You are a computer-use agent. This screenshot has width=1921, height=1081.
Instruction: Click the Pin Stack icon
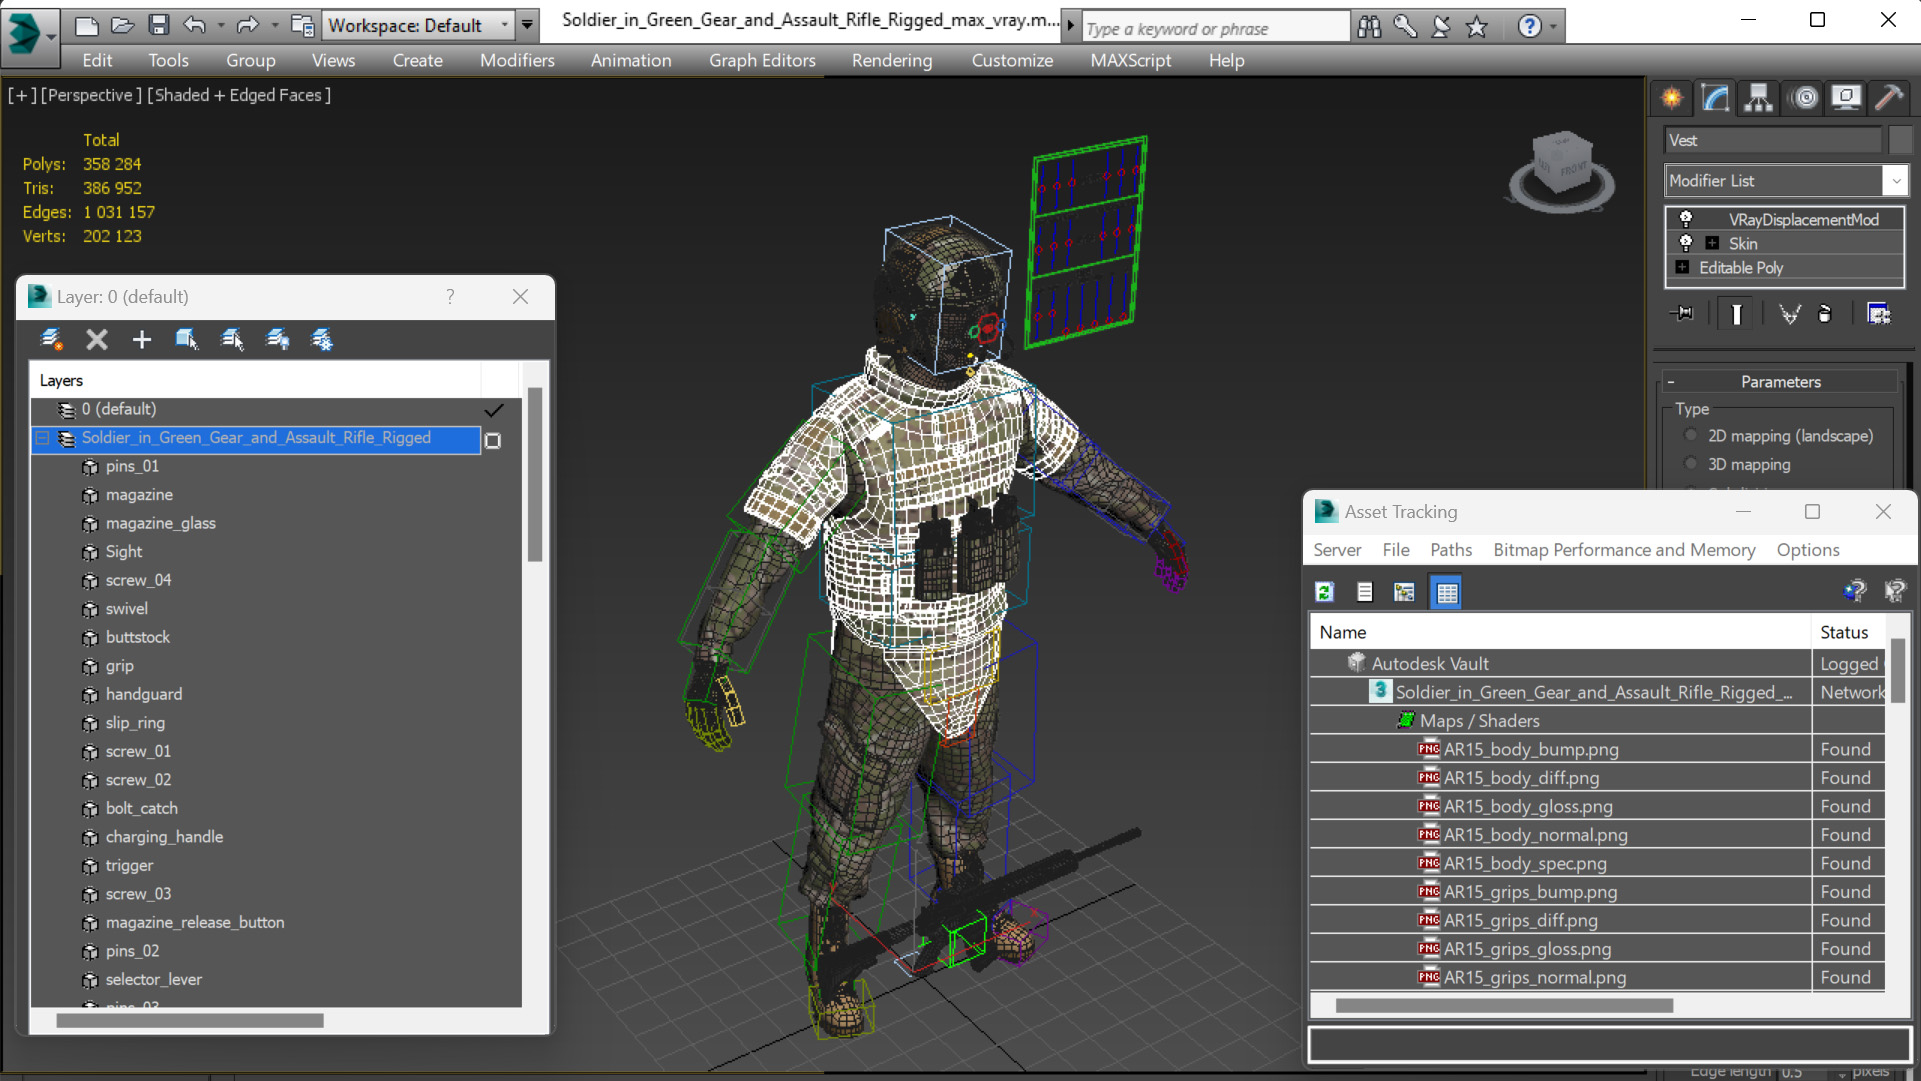(x=1682, y=314)
